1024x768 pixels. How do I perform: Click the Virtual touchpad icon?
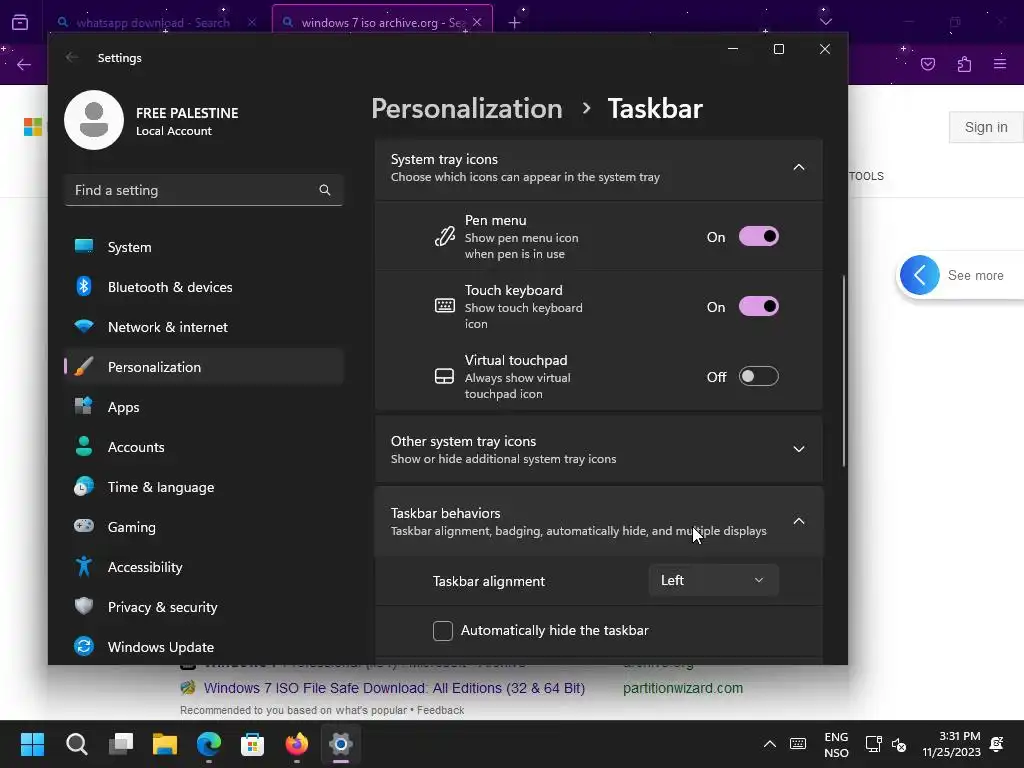click(445, 376)
